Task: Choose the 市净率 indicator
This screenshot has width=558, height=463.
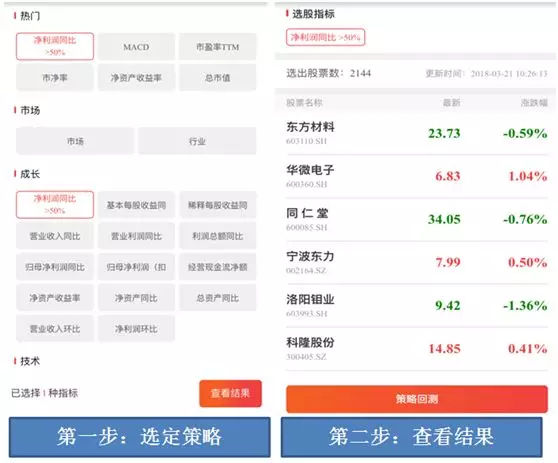Action: point(55,78)
